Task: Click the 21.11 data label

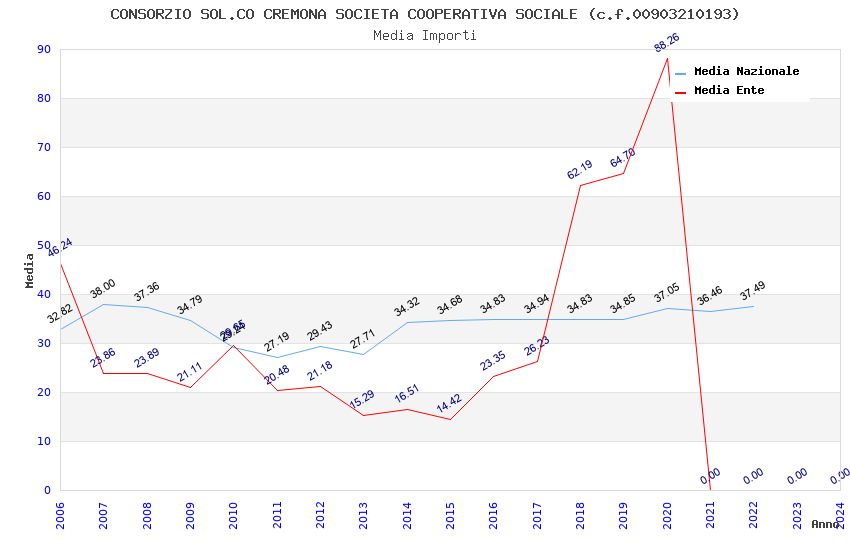Action: [190, 372]
